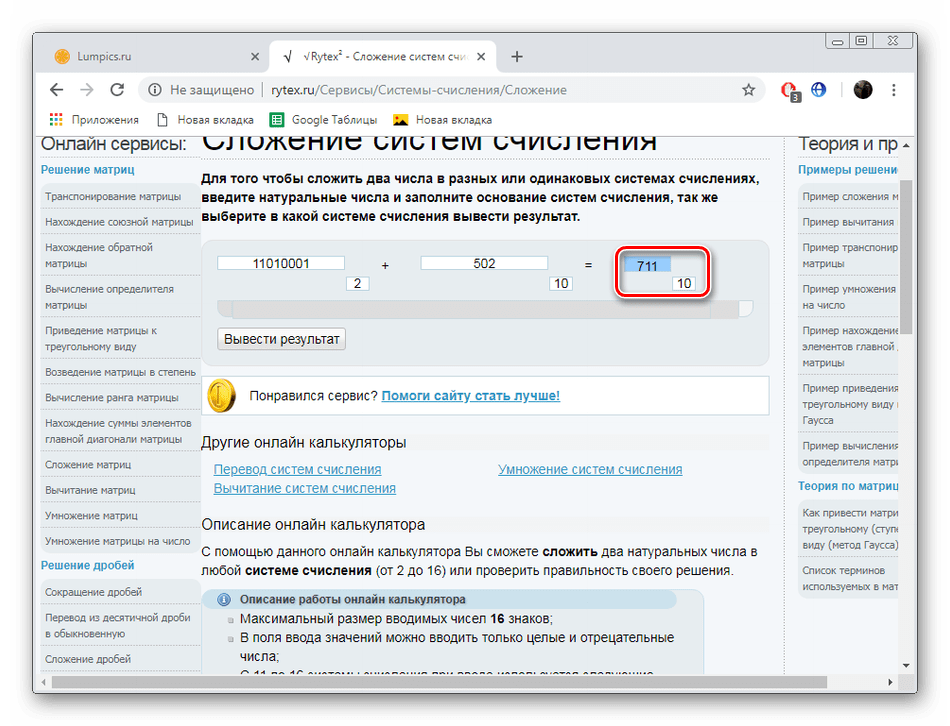Open the Google Таблицы bookmark

[324, 120]
